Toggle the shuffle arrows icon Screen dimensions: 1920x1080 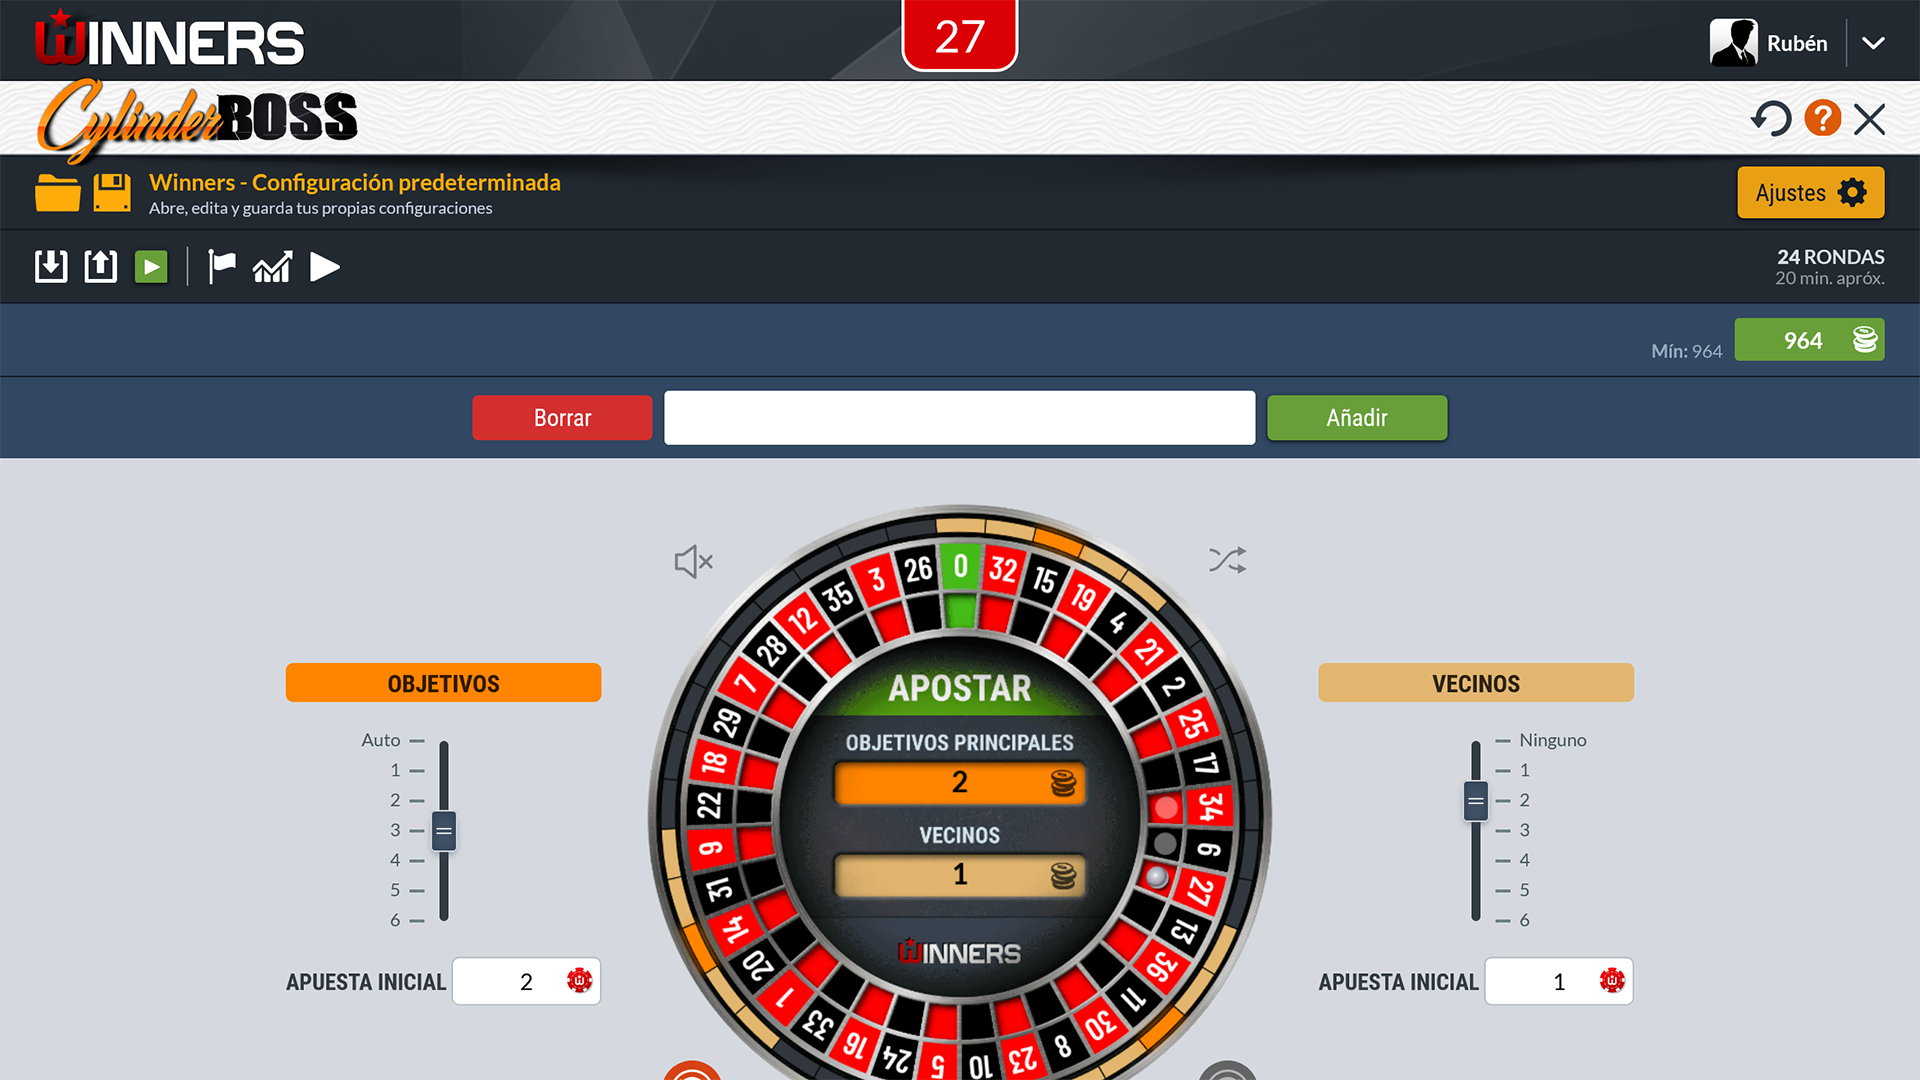click(1227, 560)
